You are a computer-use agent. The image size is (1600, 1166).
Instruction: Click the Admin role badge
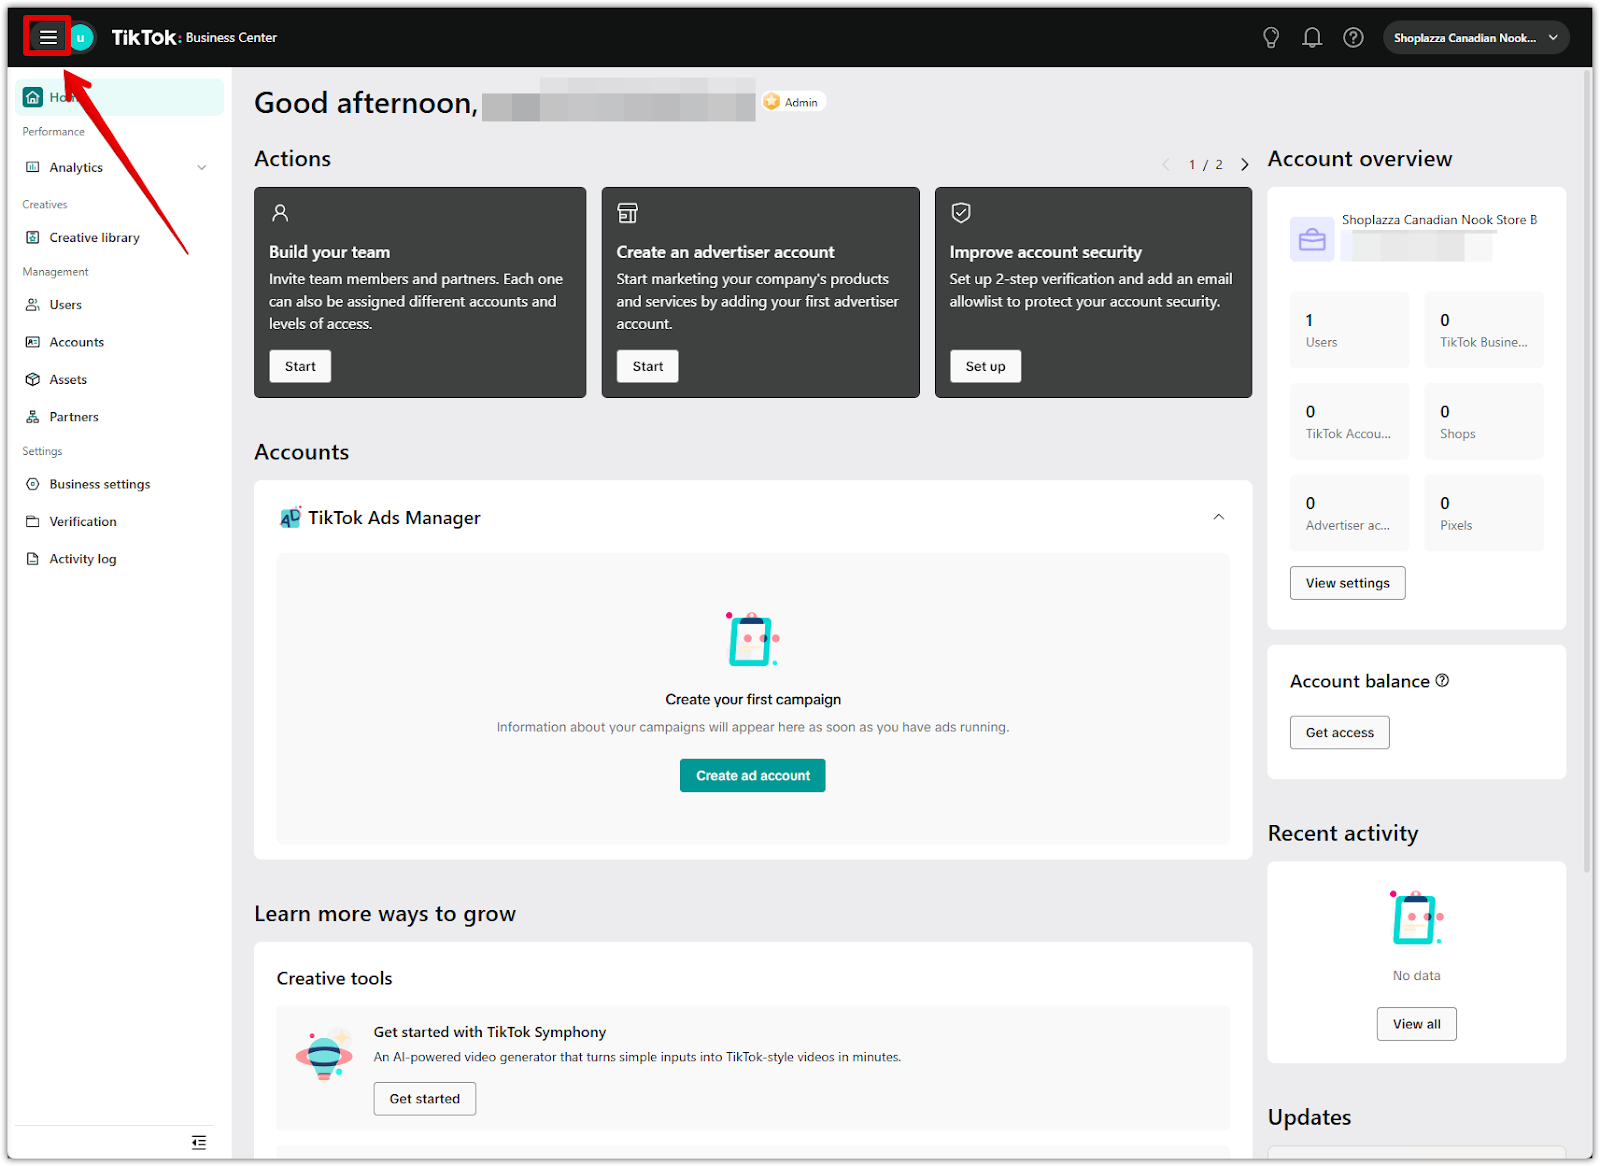(793, 102)
